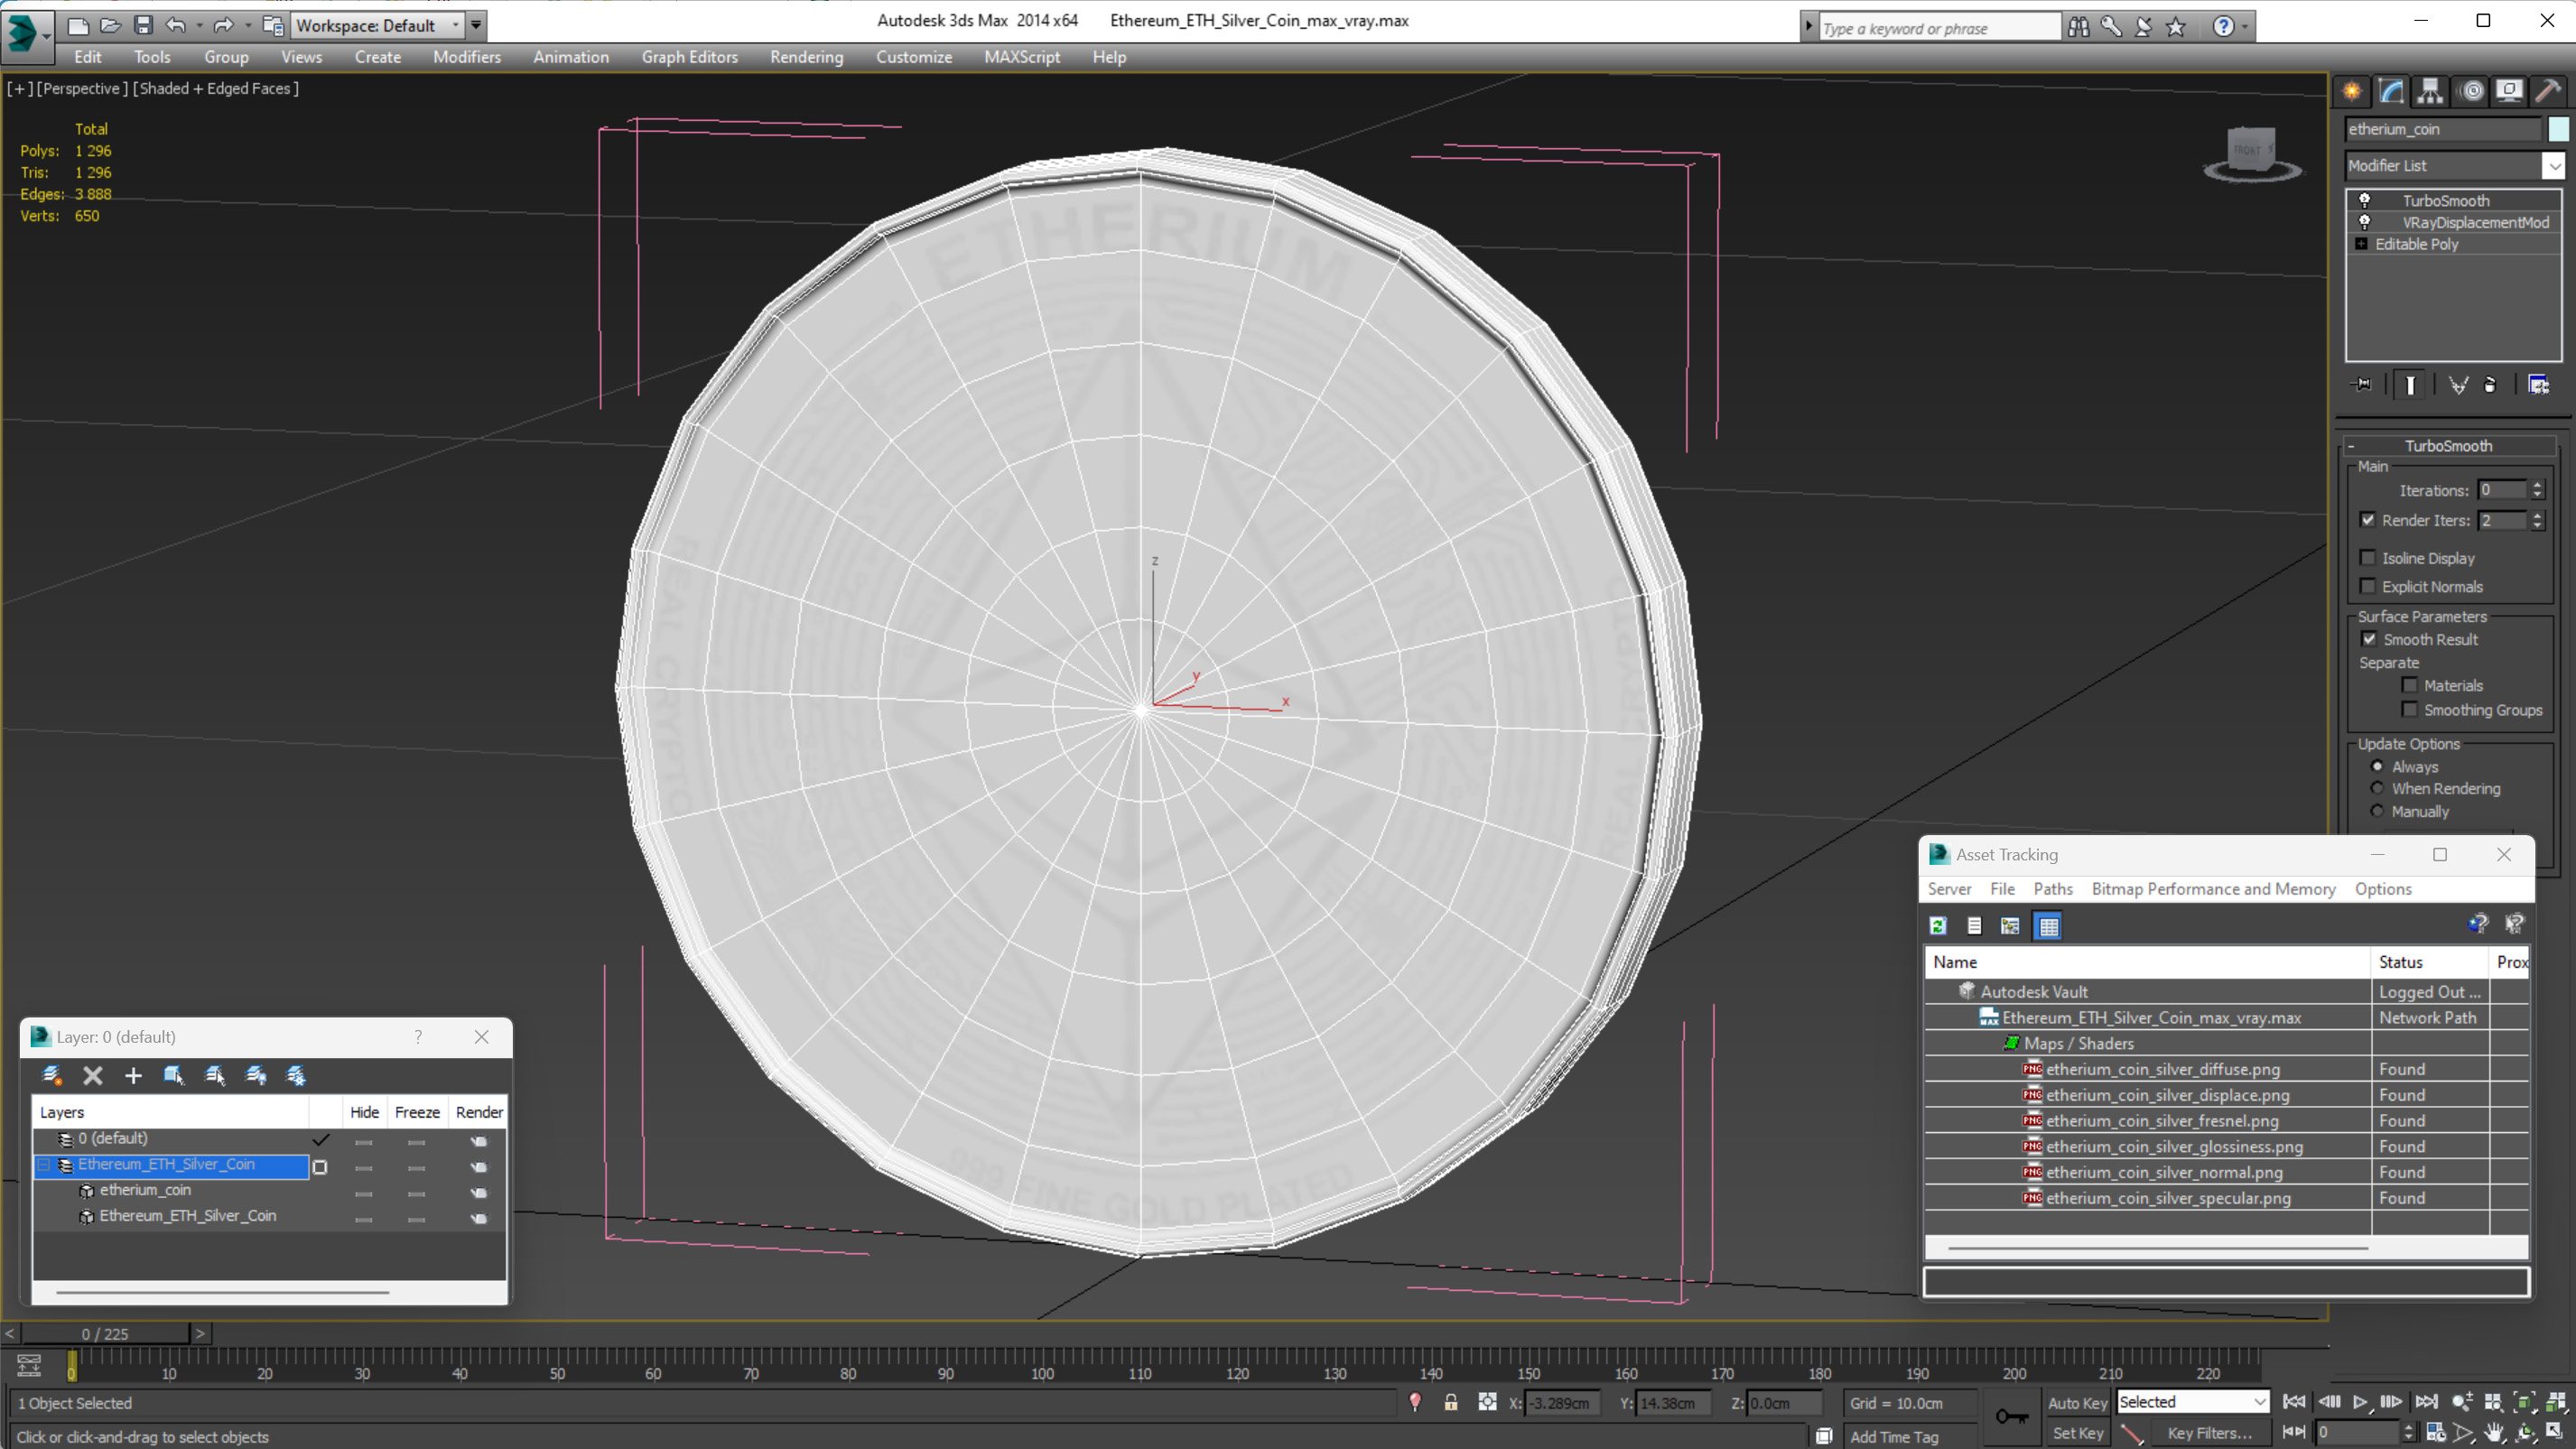
Task: Select Always update option
Action: [2378, 766]
